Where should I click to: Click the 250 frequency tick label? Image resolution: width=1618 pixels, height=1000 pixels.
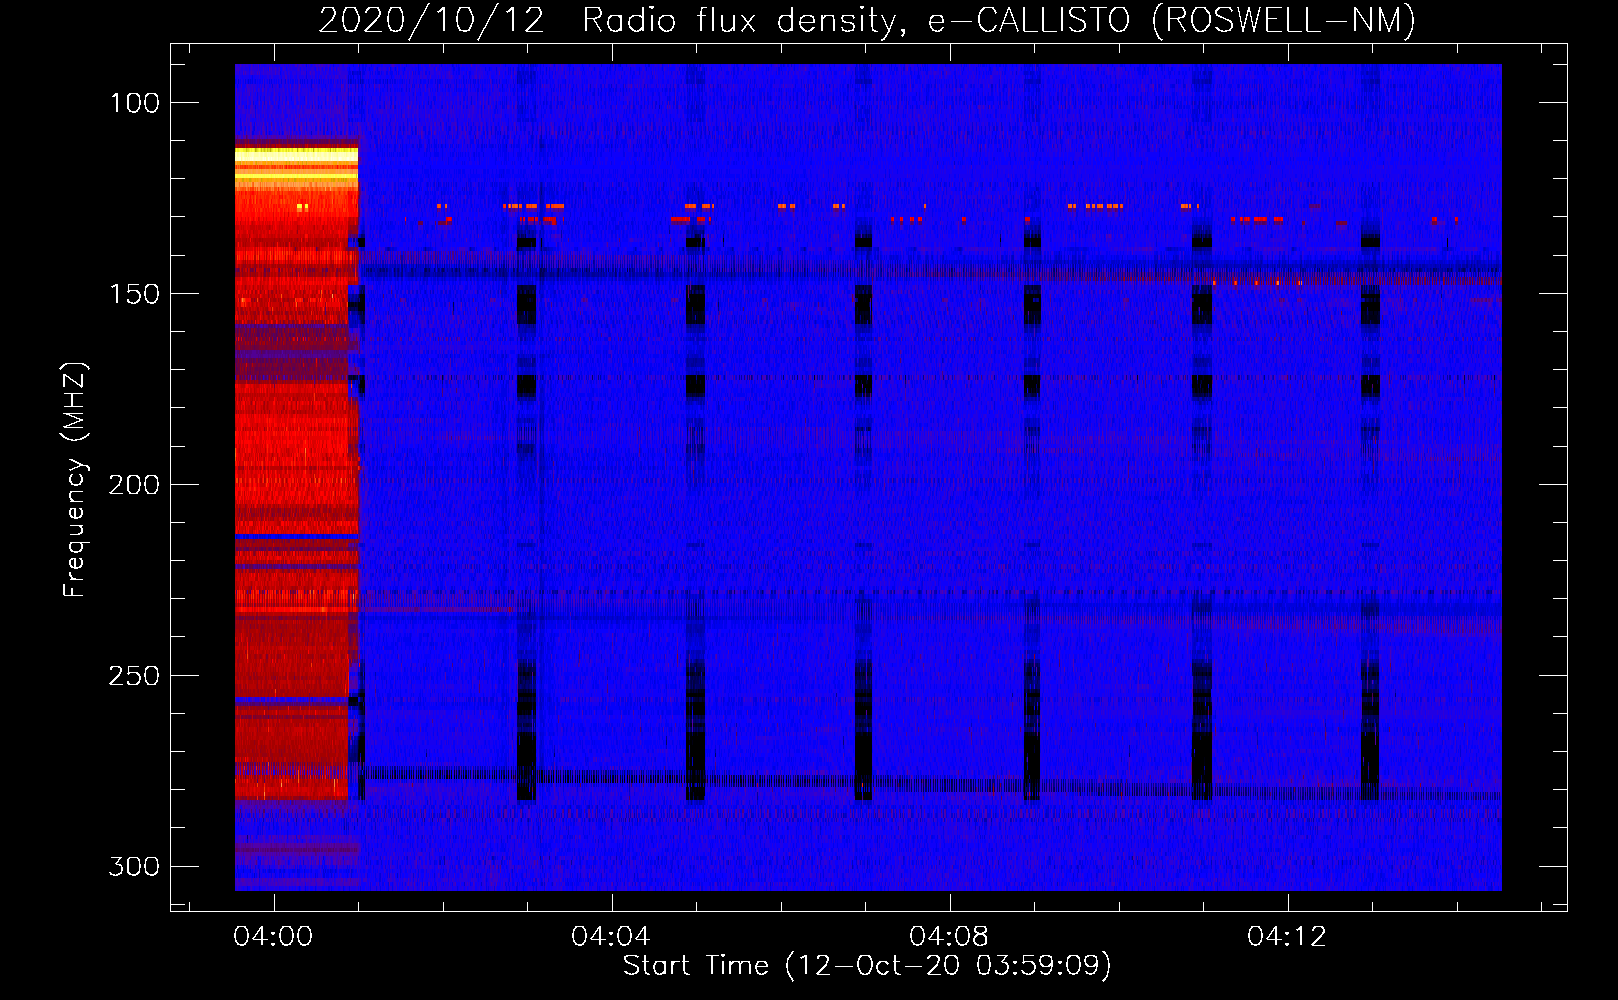pos(134,676)
